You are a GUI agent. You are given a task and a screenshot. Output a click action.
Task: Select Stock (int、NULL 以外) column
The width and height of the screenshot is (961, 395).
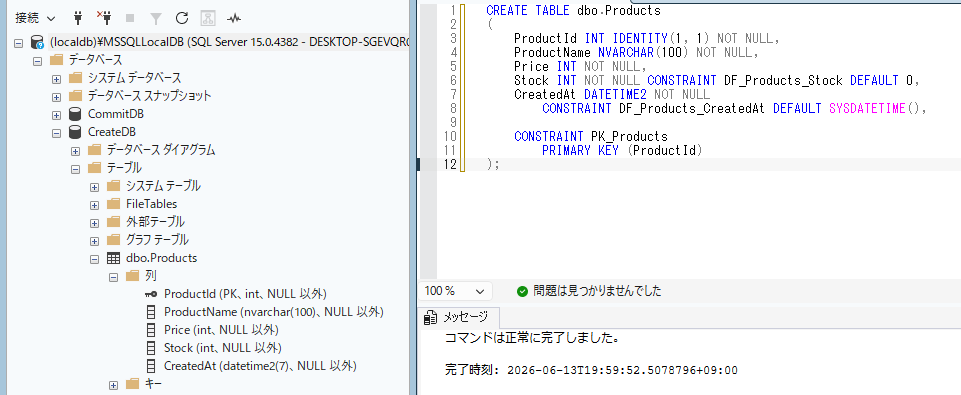point(223,348)
